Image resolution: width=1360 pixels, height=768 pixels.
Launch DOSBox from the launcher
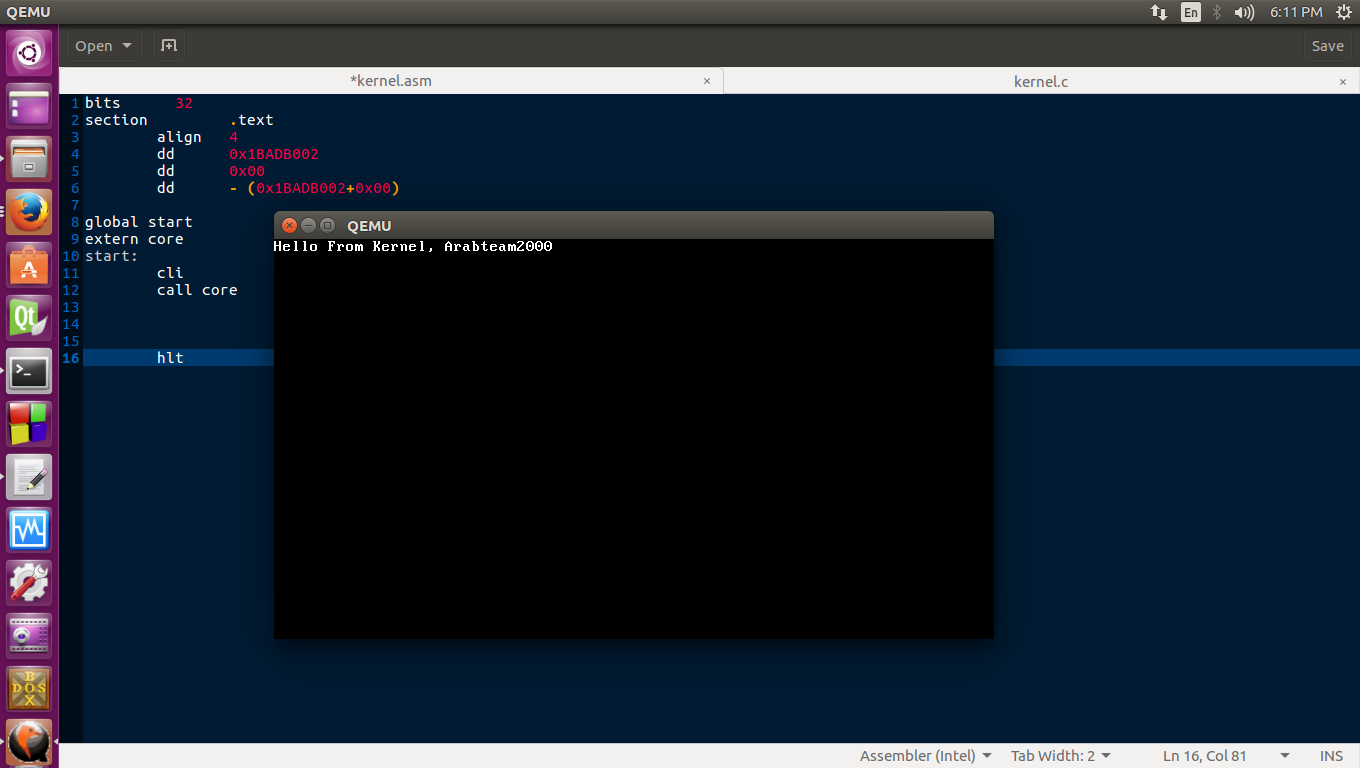coord(29,690)
